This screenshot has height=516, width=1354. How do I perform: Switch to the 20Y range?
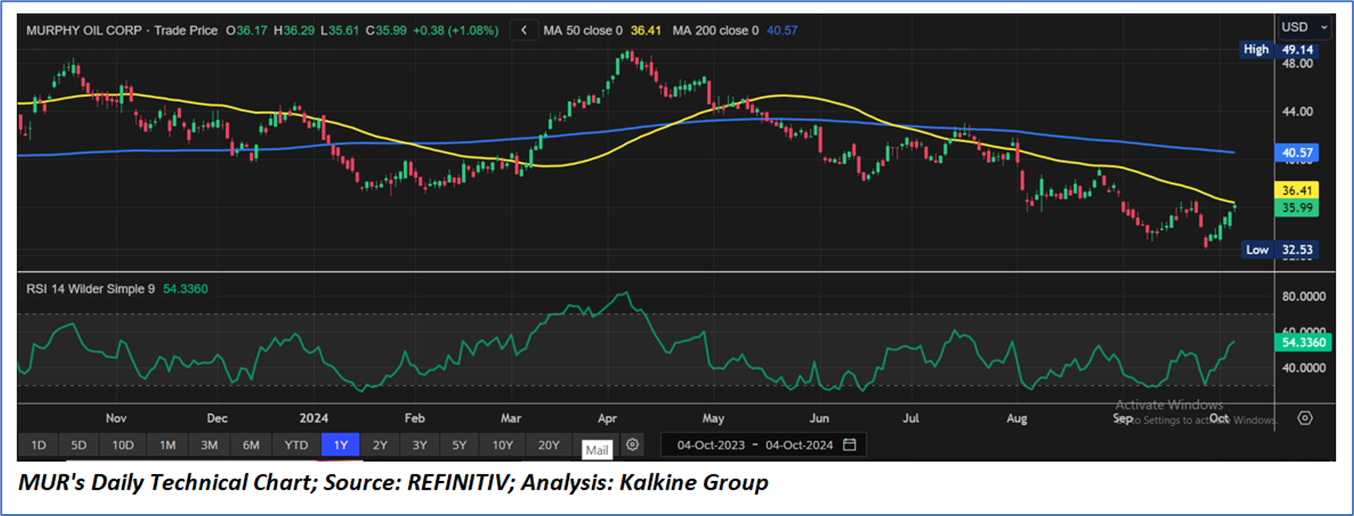[549, 444]
